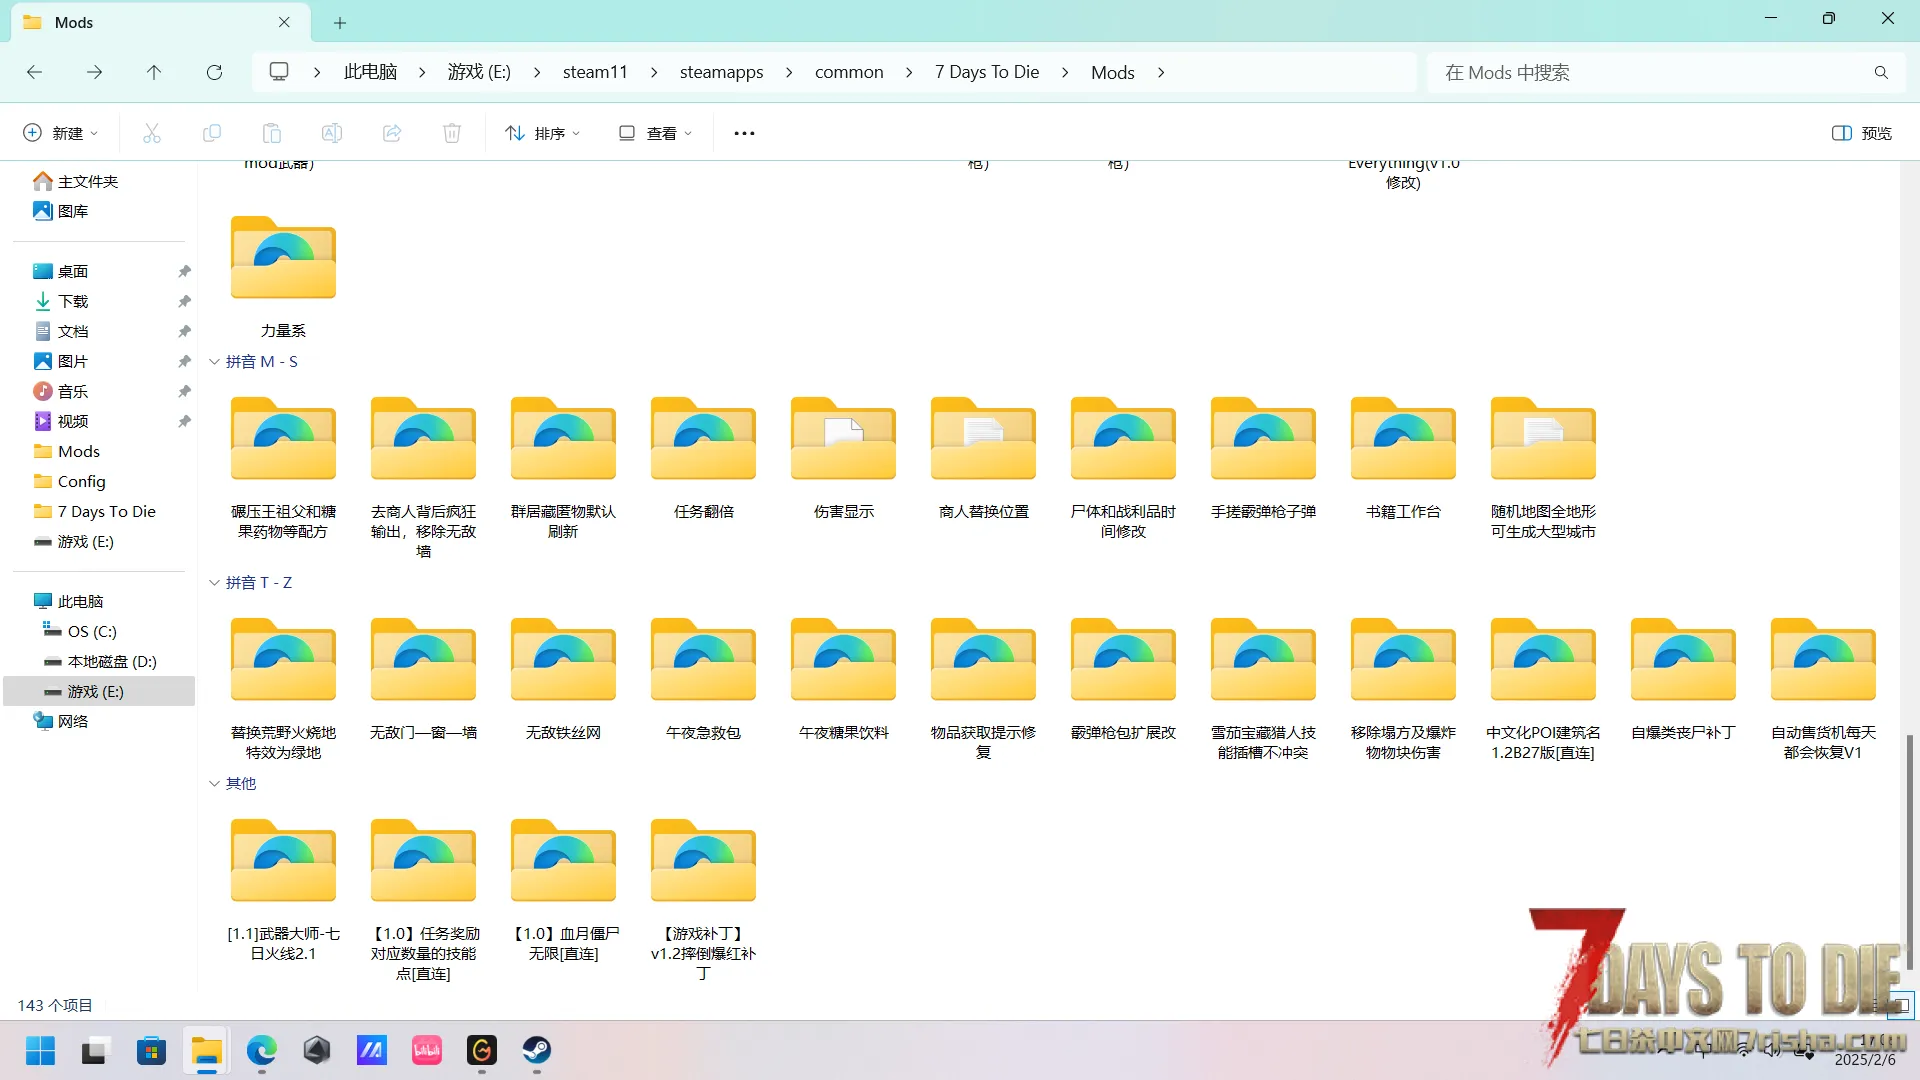Open the 力量系 folder

tap(283, 277)
